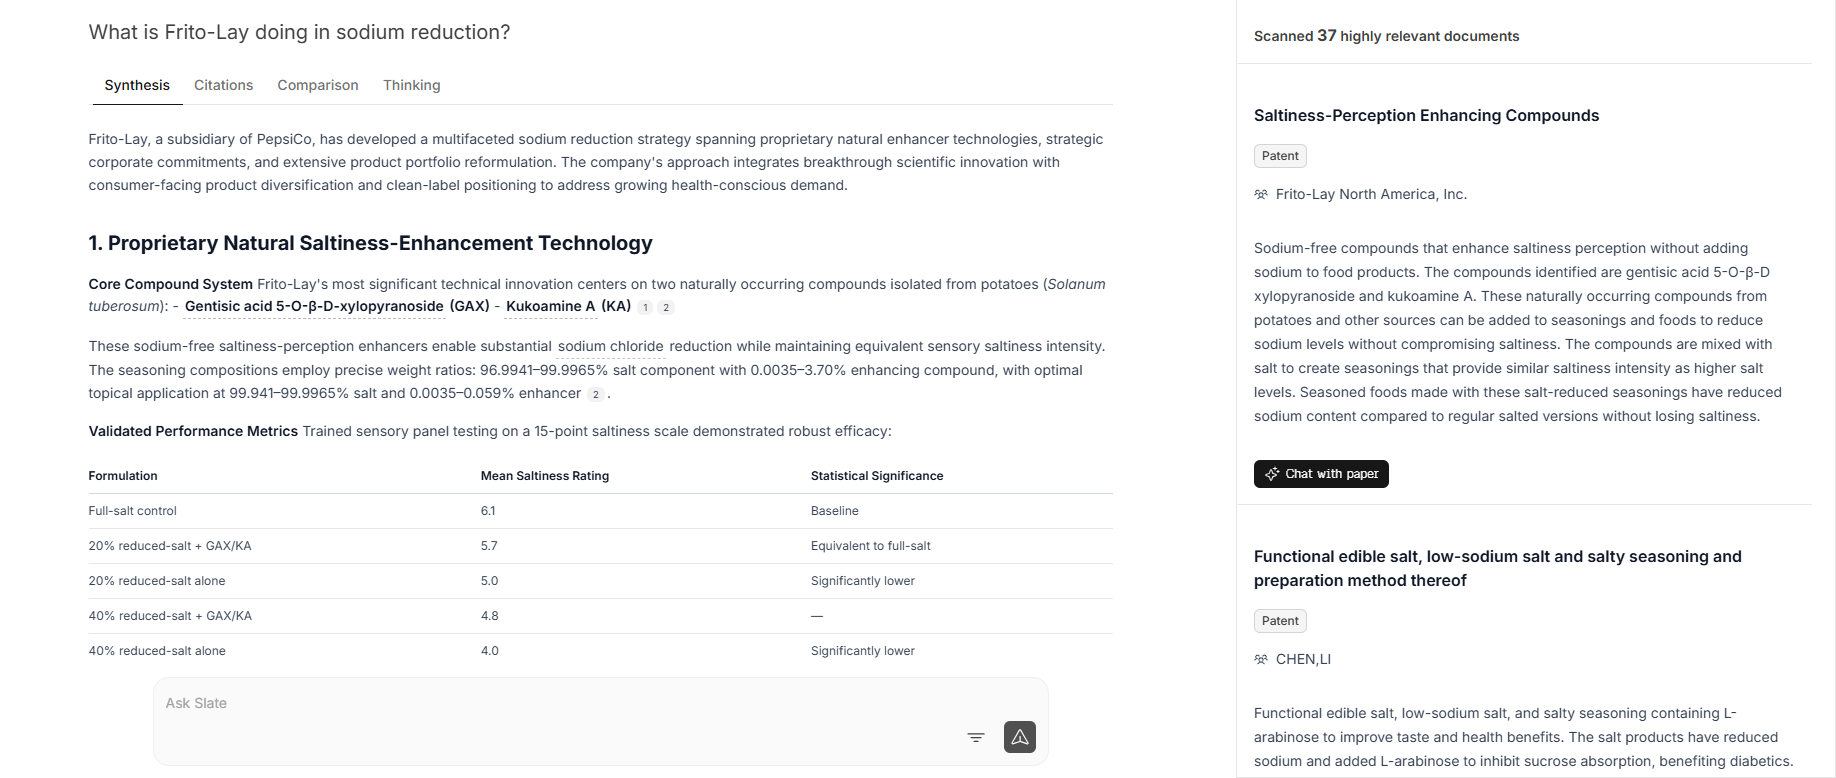Click the underlined Kukoamine A term
The height and width of the screenshot is (778, 1836).
click(x=550, y=307)
